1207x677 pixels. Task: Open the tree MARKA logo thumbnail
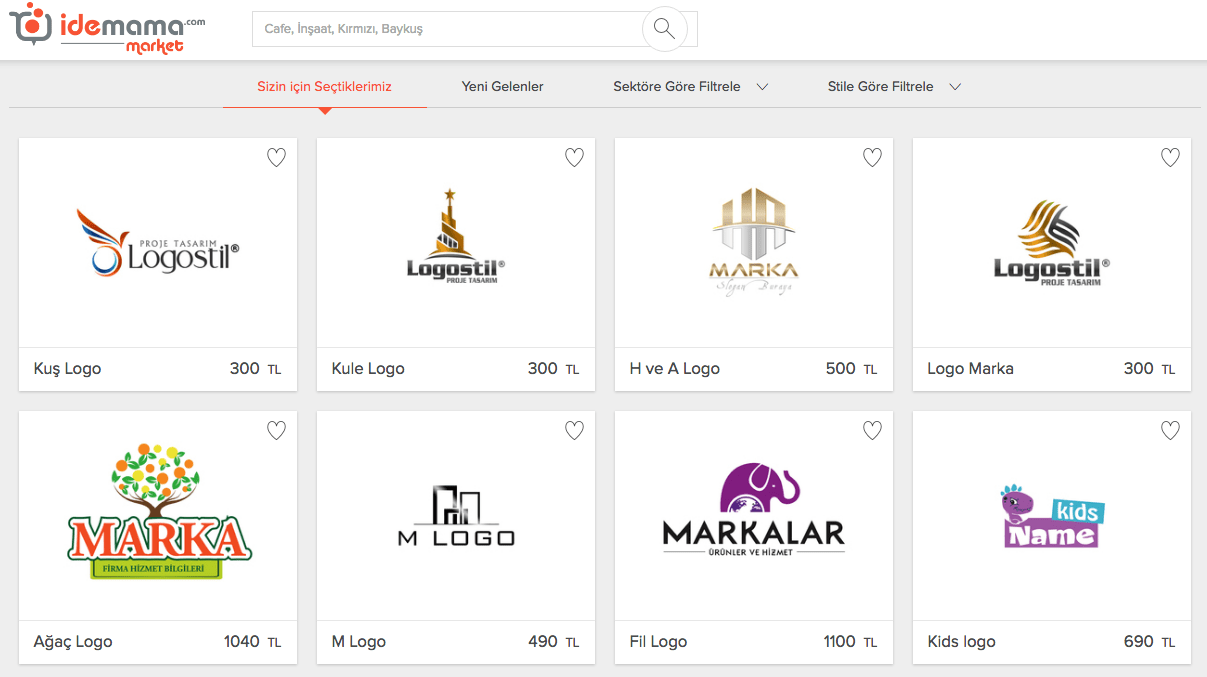point(158,513)
